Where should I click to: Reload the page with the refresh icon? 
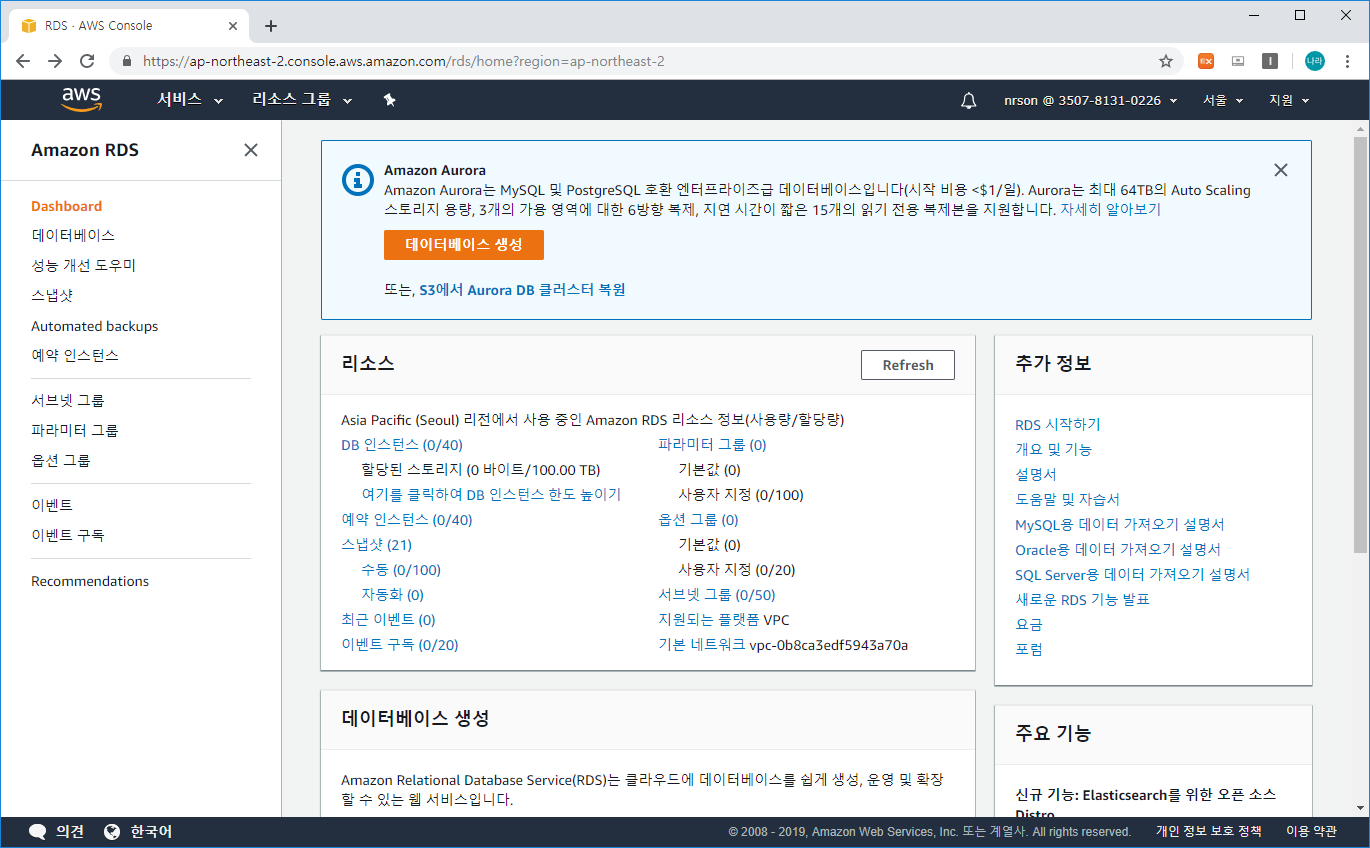(x=87, y=61)
